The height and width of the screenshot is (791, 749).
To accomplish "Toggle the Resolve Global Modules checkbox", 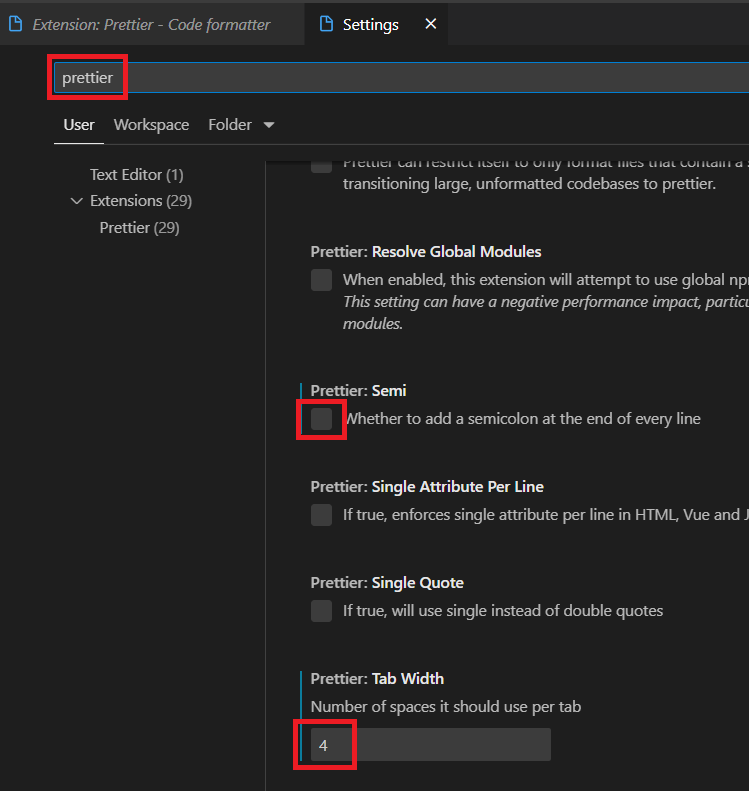I will pos(321,280).
